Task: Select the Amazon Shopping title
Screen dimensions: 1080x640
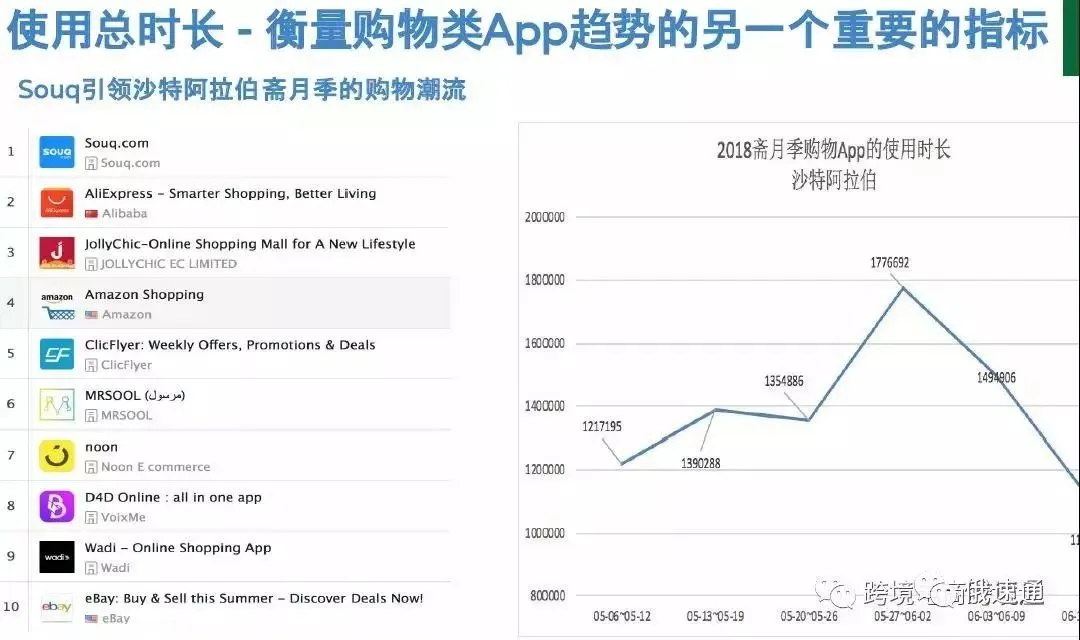Action: 144,295
